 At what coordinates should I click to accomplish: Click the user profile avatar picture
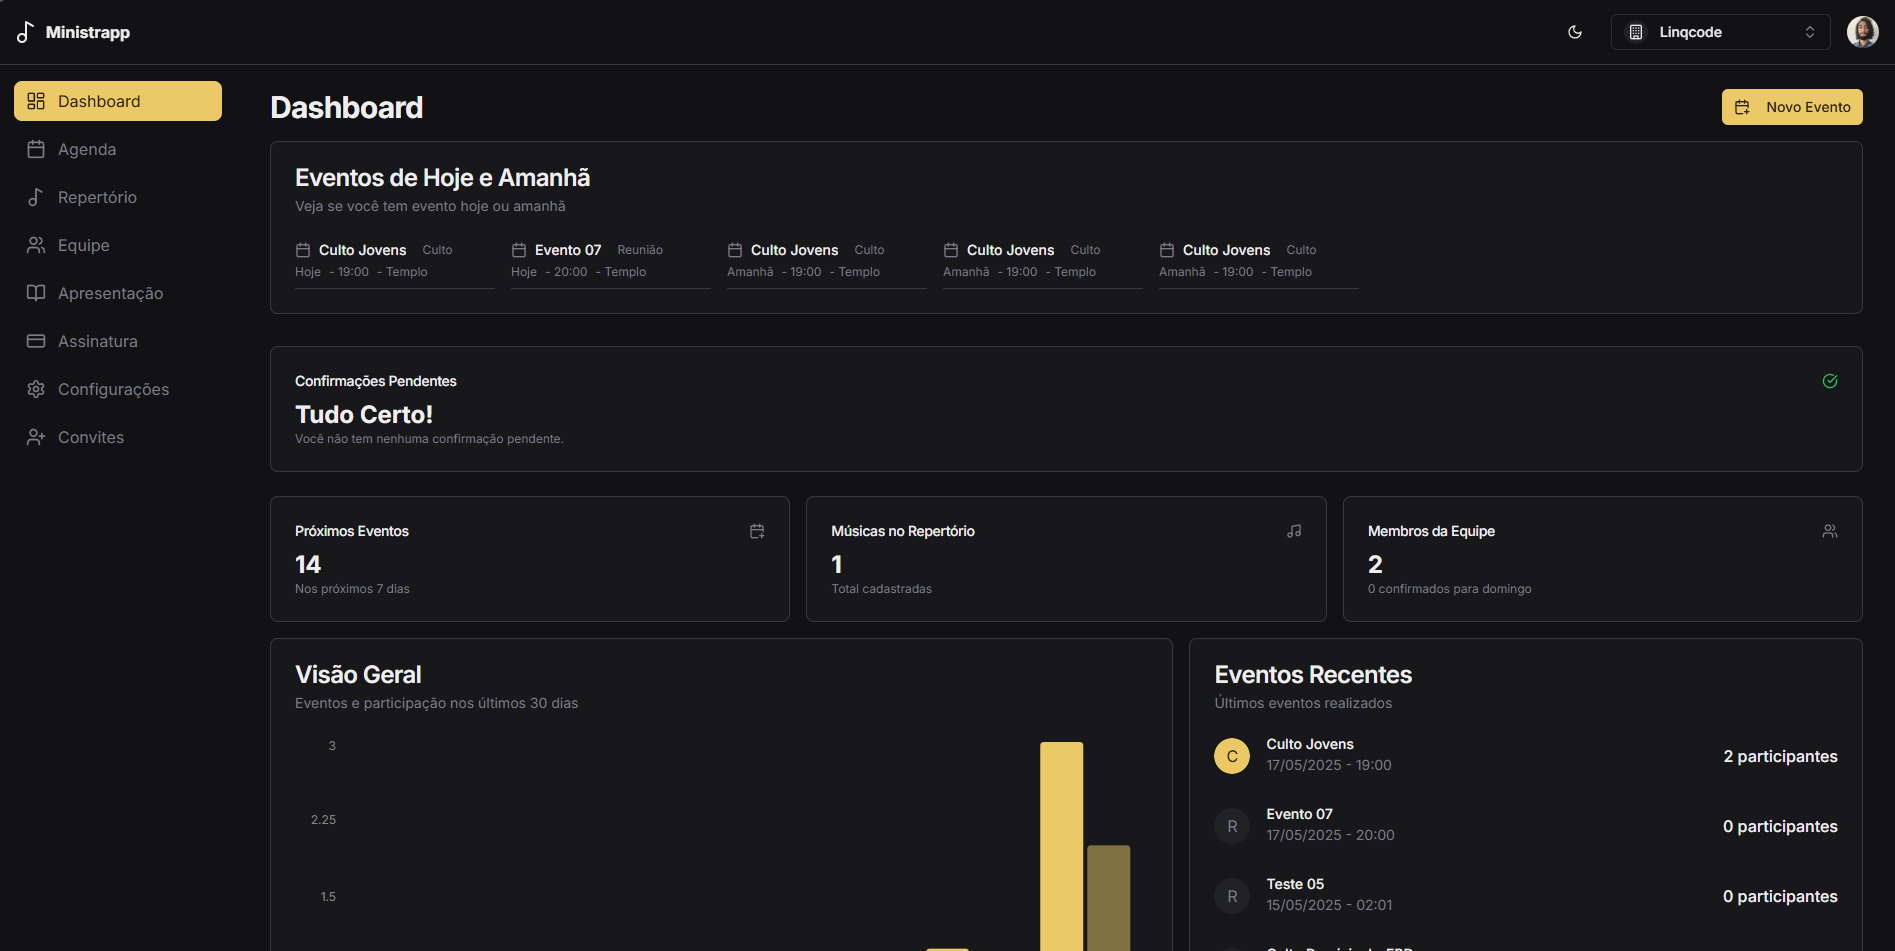coord(1862,31)
